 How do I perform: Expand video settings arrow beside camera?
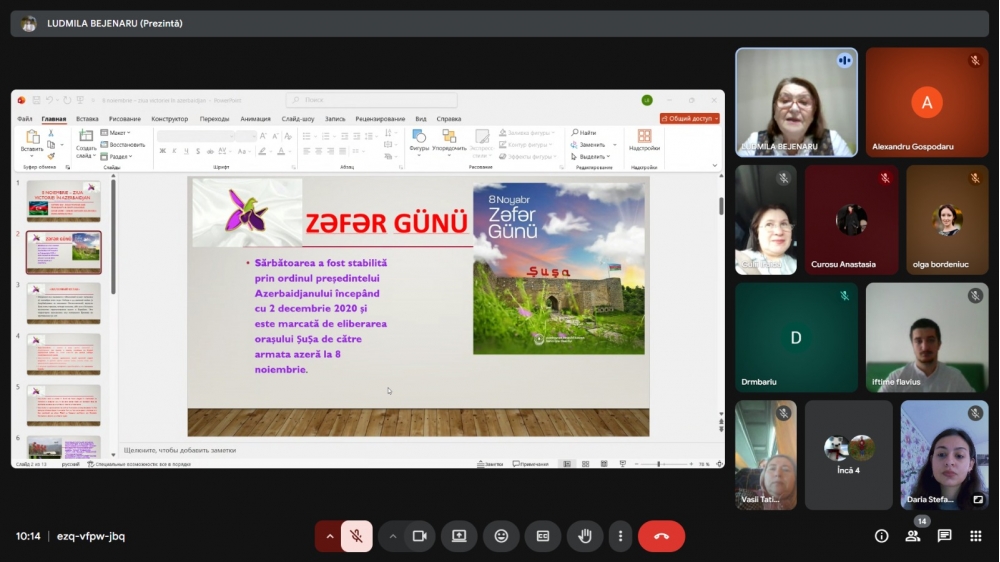pyautogui.click(x=393, y=536)
